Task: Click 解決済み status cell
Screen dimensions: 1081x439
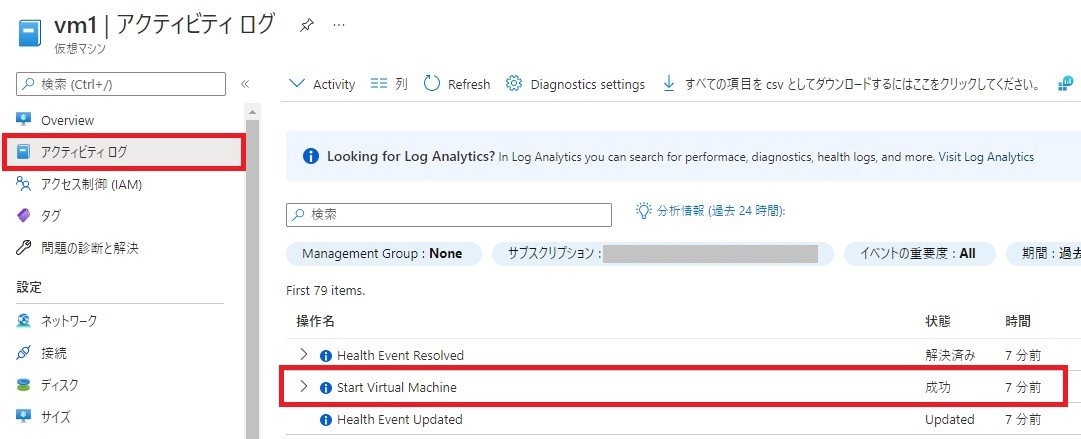Action: (x=951, y=356)
